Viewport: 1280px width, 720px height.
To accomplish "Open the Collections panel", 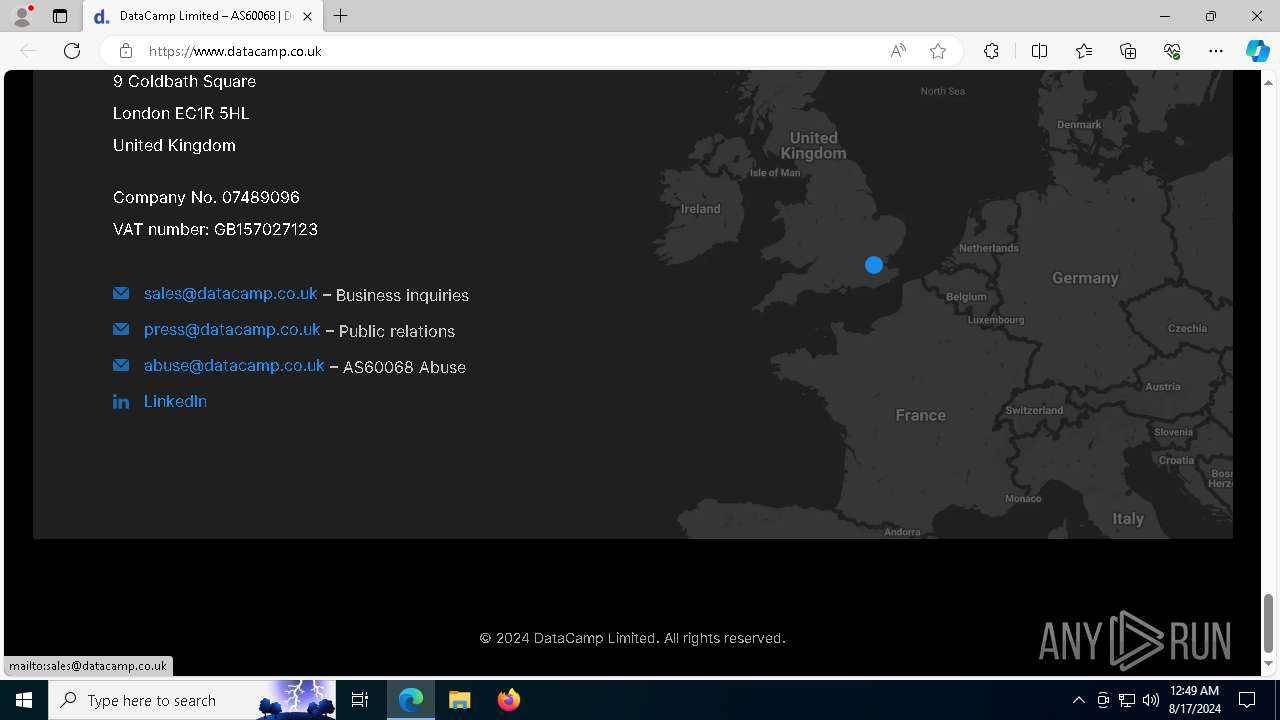I will tap(1128, 51).
